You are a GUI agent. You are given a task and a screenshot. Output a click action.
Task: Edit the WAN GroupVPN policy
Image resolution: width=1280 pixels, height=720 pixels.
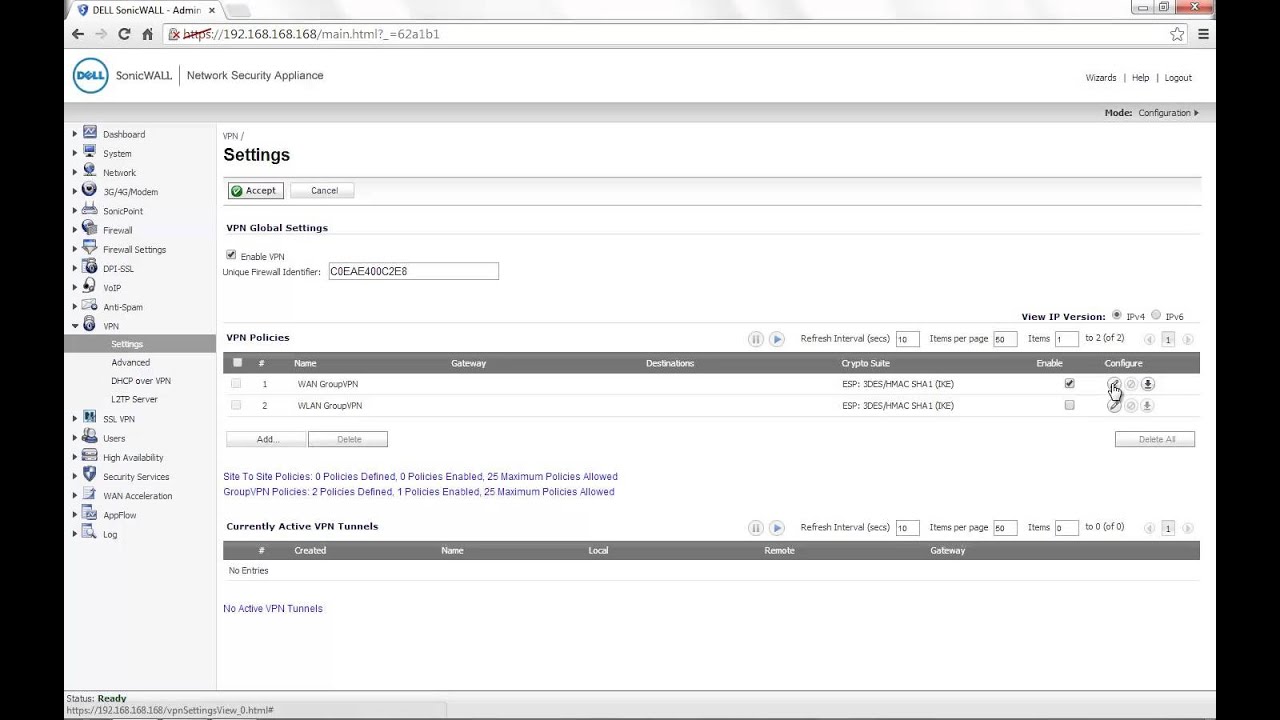1114,384
